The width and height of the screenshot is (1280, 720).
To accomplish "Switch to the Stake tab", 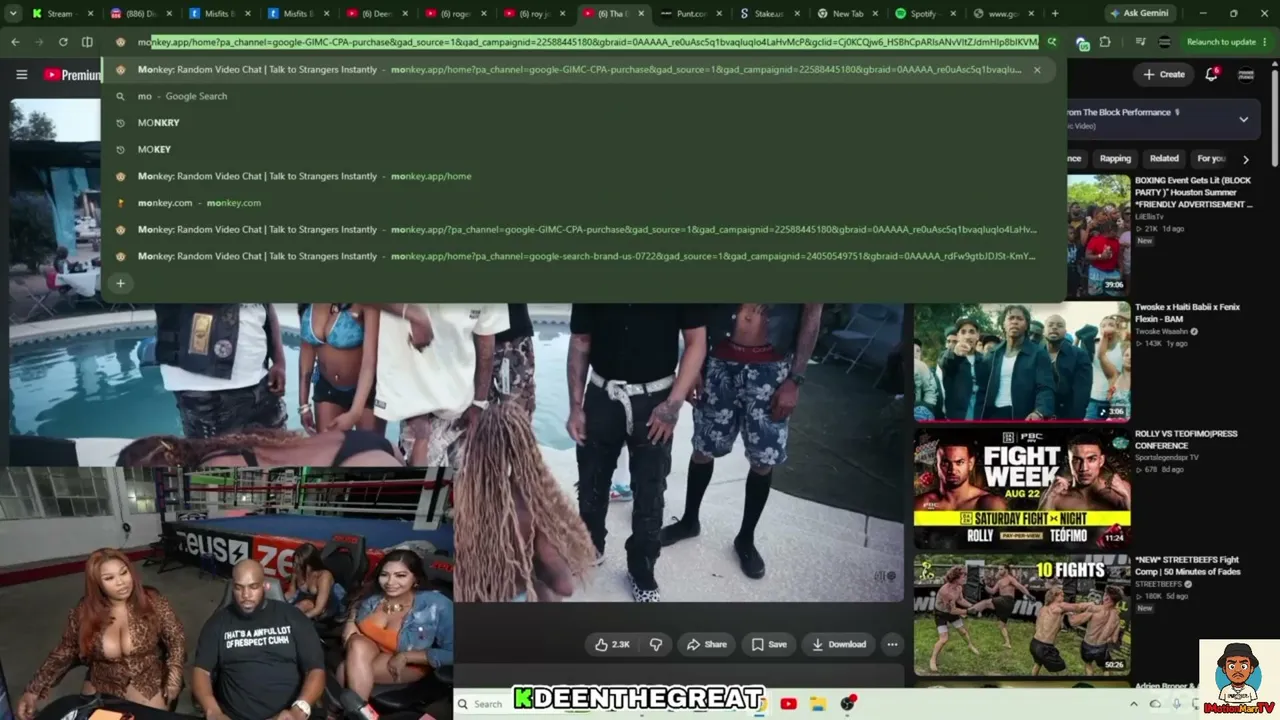I will 769,14.
